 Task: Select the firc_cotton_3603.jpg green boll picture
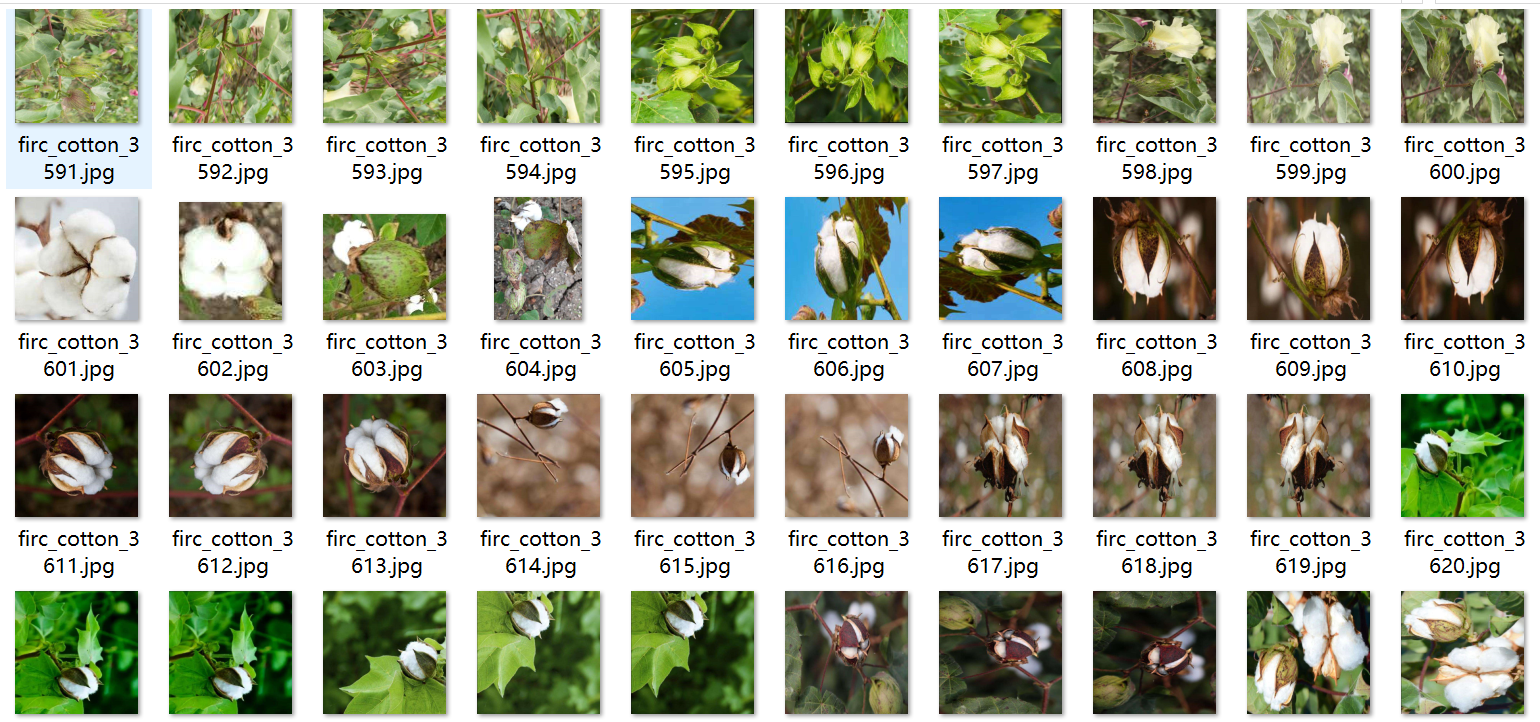385,266
